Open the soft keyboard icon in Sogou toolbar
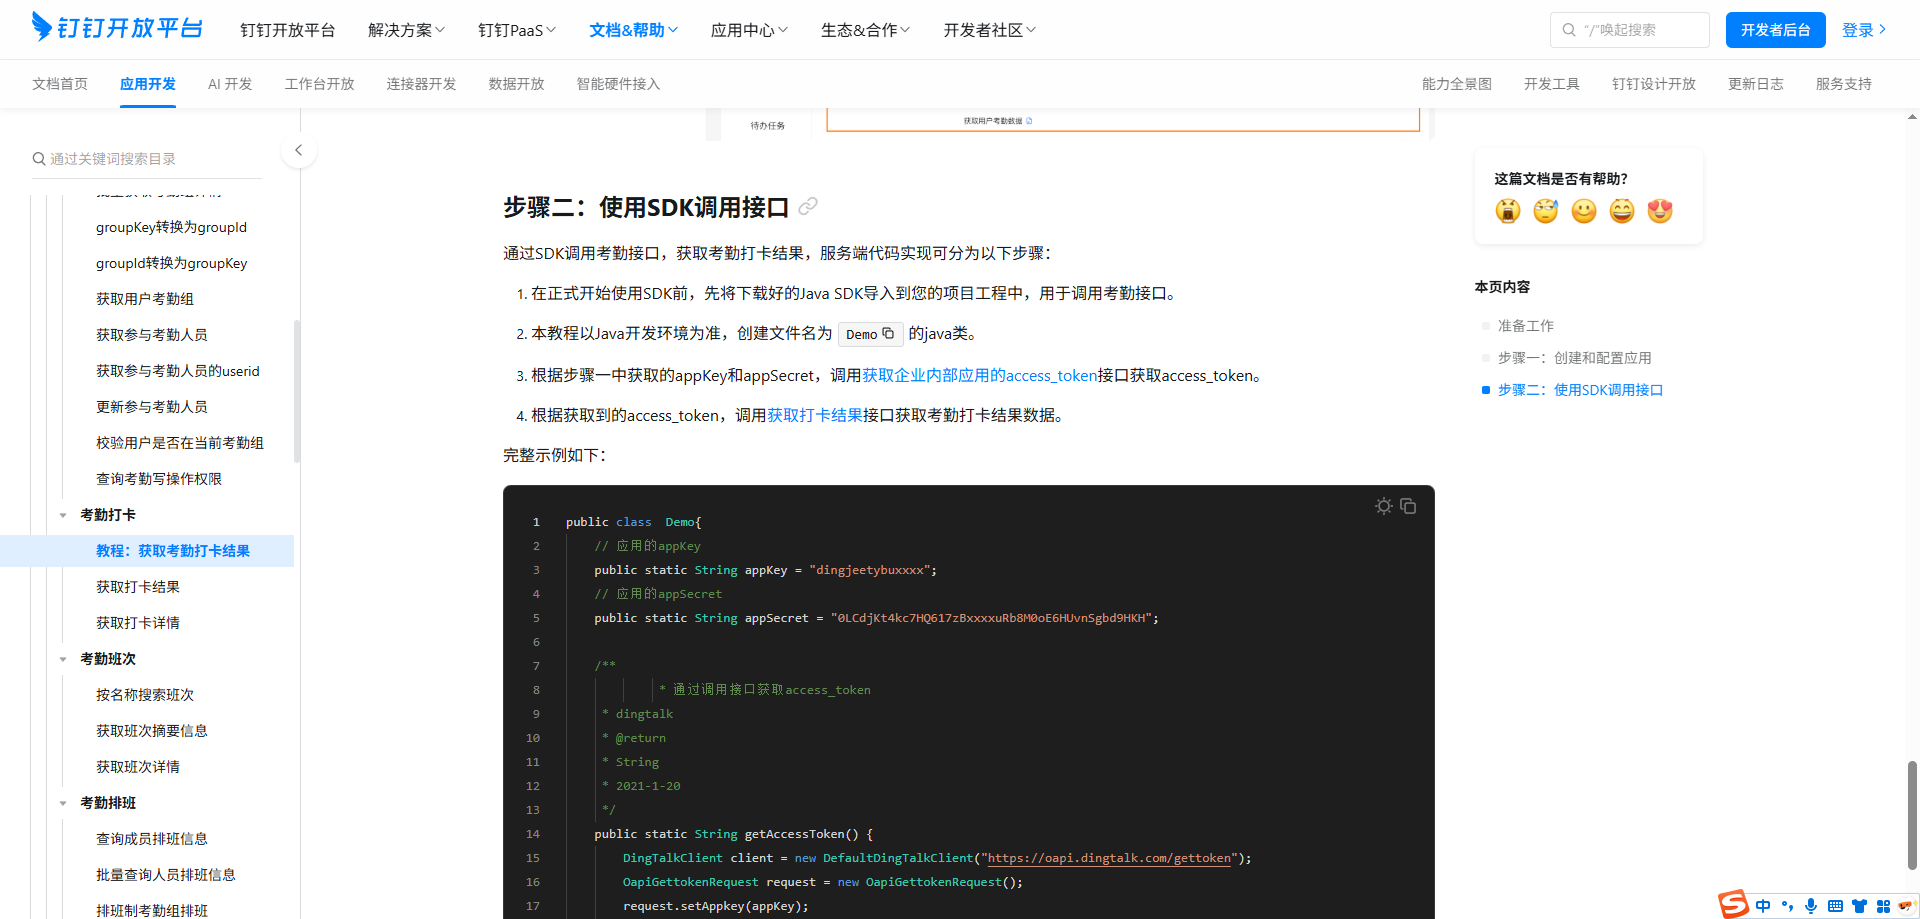This screenshot has width=1920, height=919. [1835, 906]
